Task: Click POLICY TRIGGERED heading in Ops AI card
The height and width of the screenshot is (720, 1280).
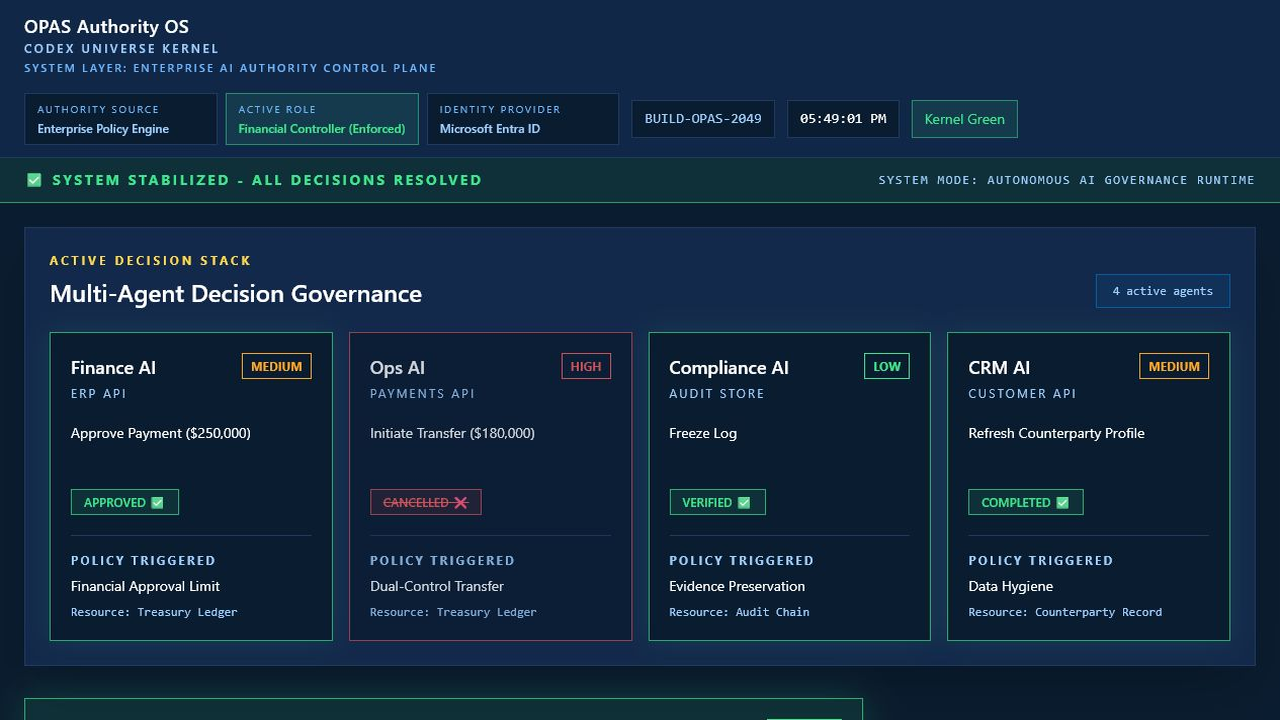Action: pos(442,561)
